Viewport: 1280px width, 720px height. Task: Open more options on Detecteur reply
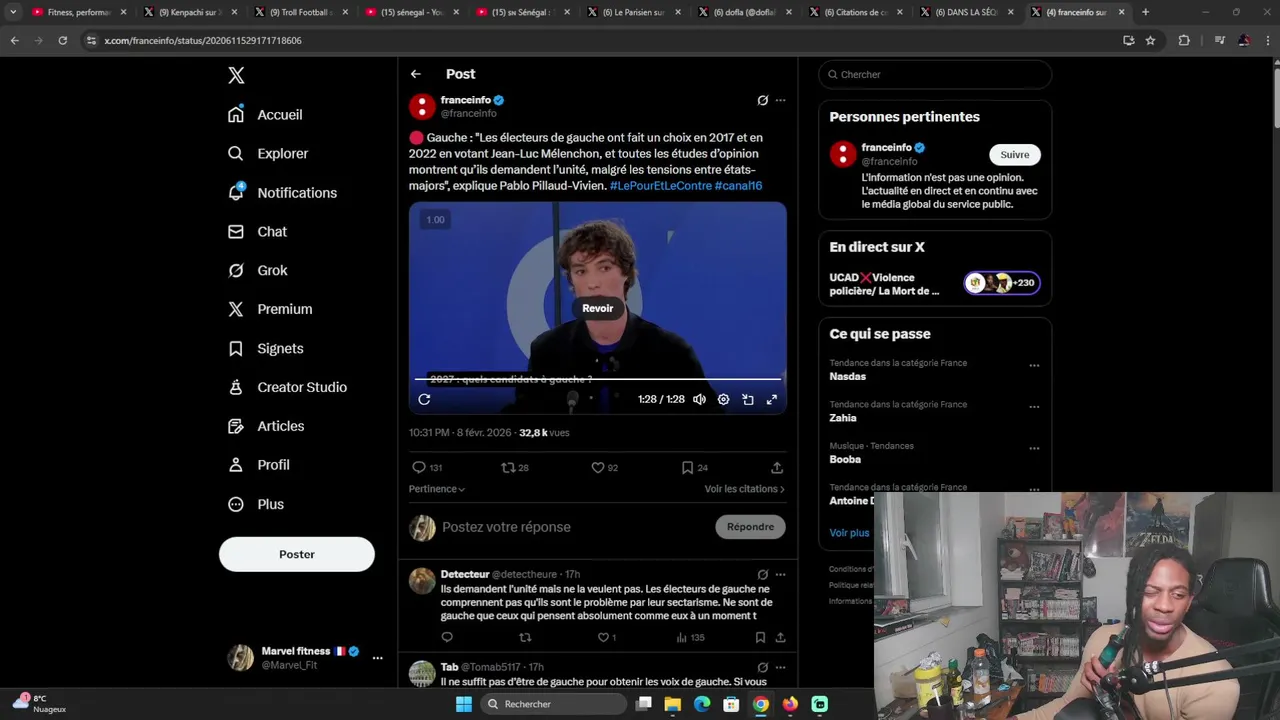[x=780, y=574]
